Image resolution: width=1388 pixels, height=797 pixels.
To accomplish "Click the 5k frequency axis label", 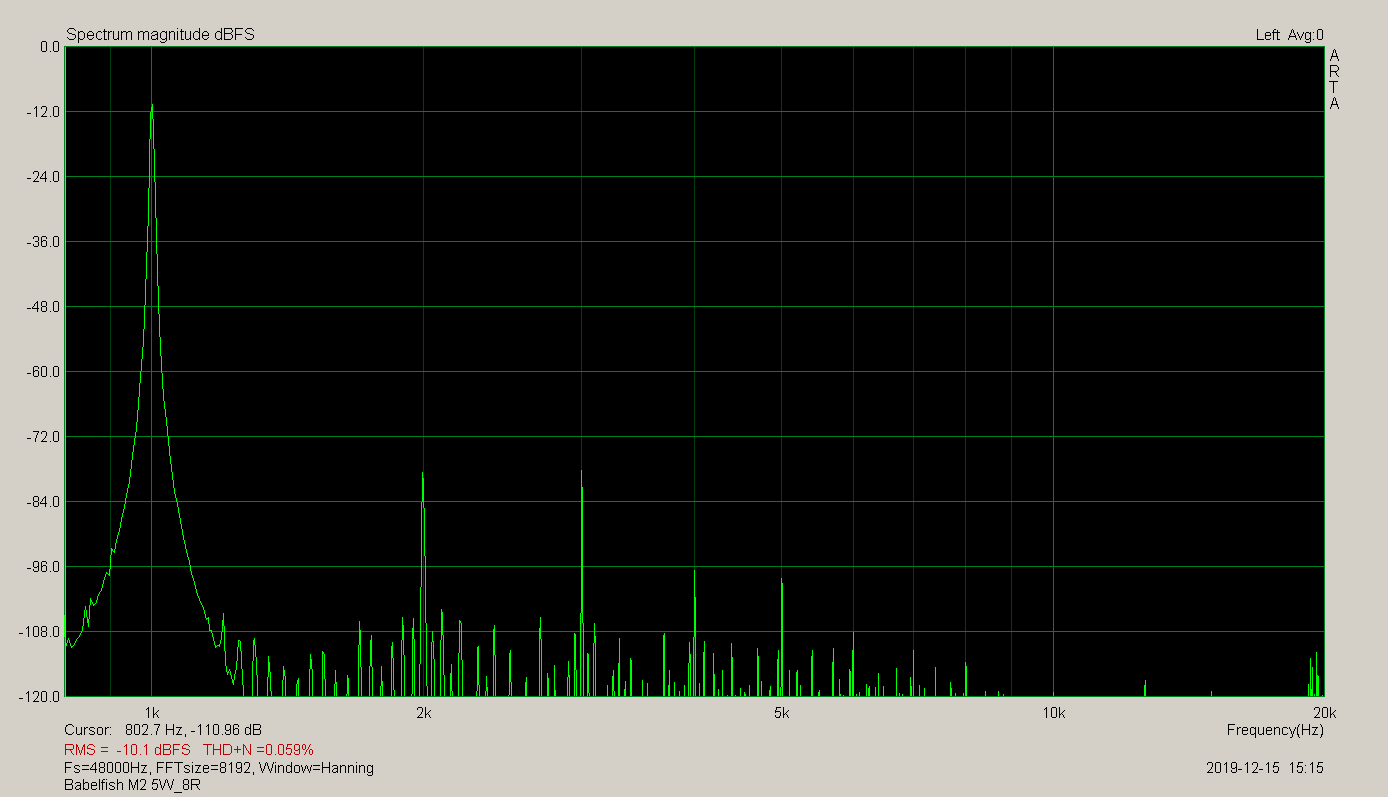I will tap(782, 713).
